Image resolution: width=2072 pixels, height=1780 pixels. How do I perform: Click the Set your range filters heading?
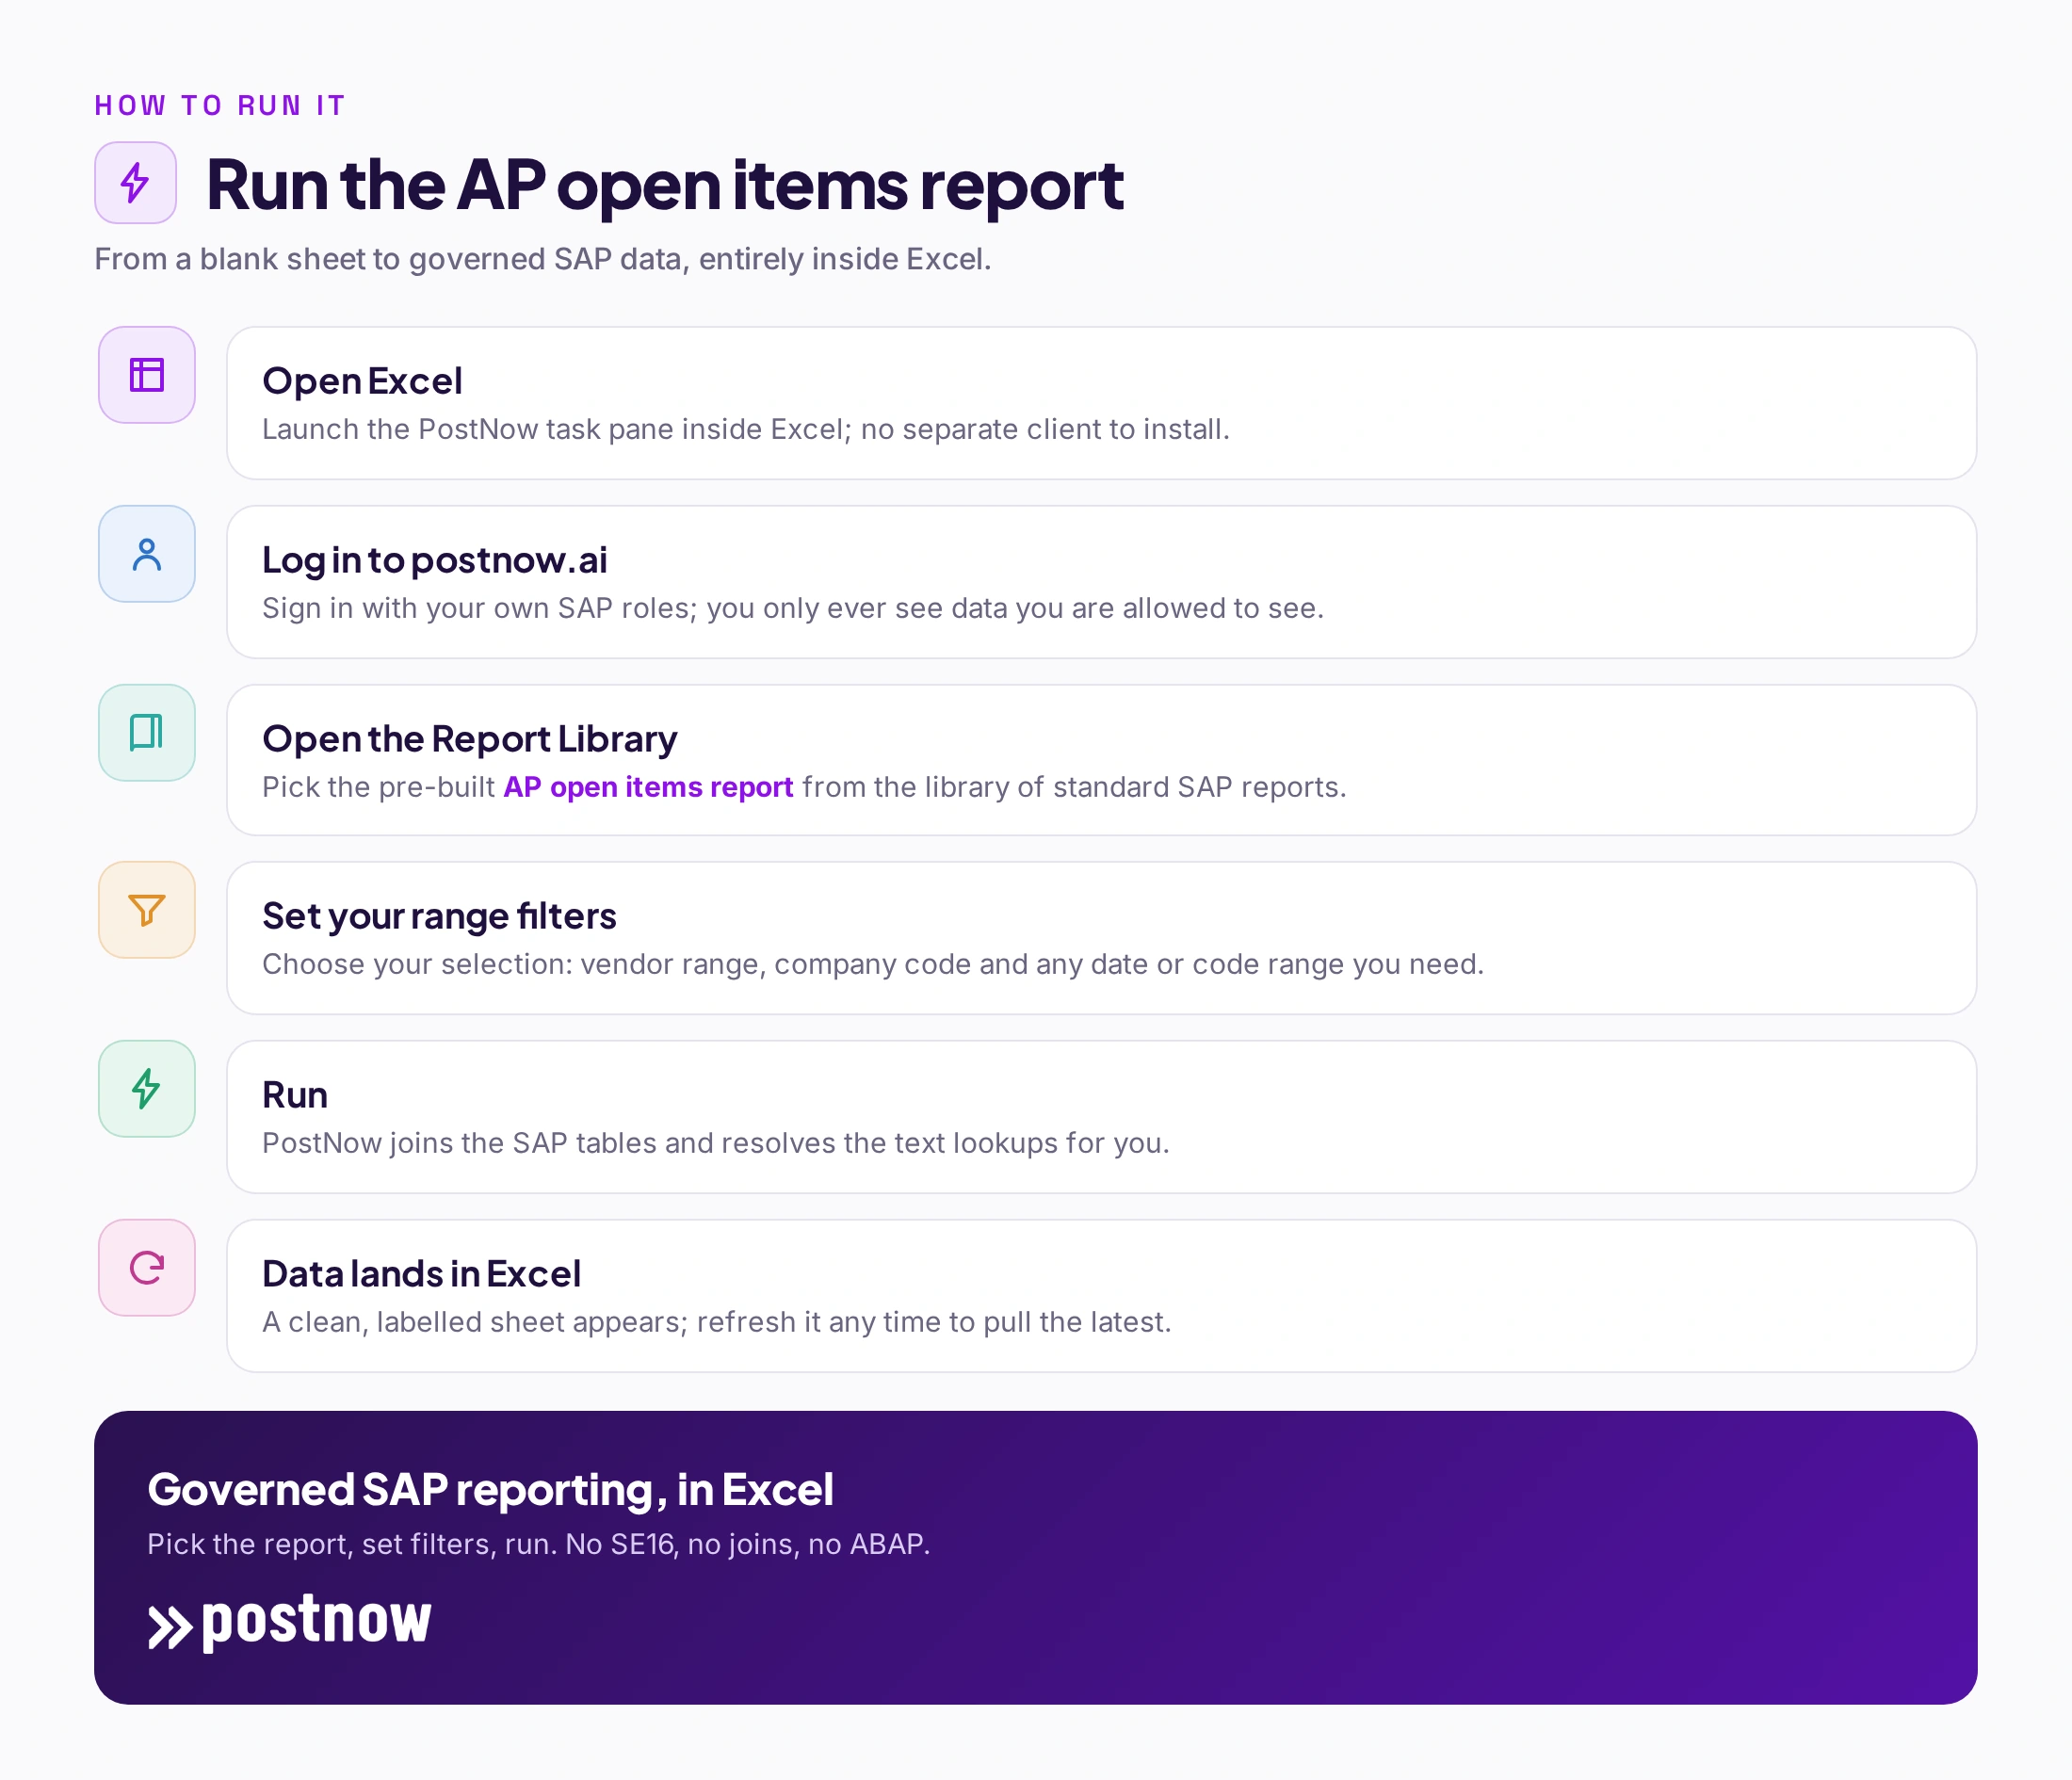tap(439, 916)
